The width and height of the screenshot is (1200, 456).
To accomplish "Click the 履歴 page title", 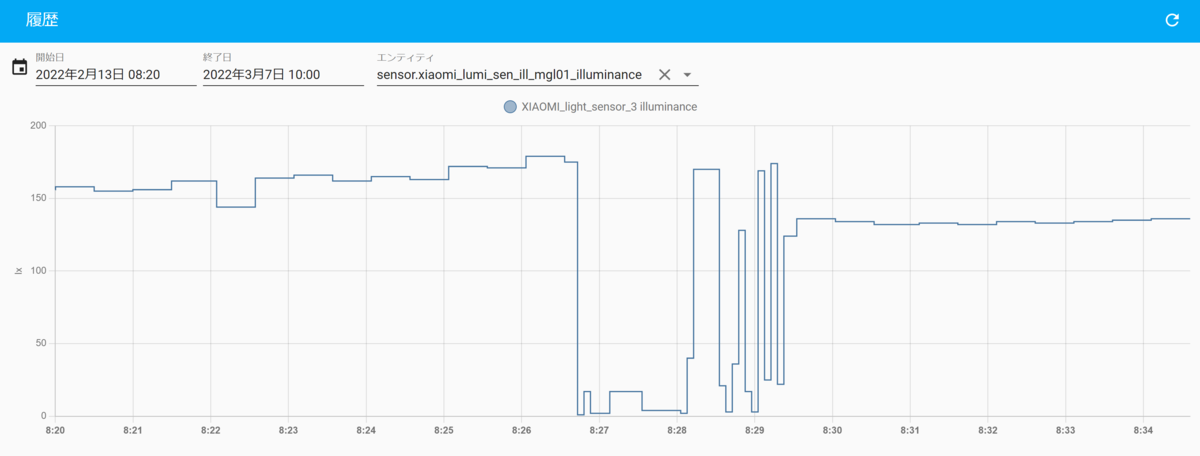I will click(42, 20).
